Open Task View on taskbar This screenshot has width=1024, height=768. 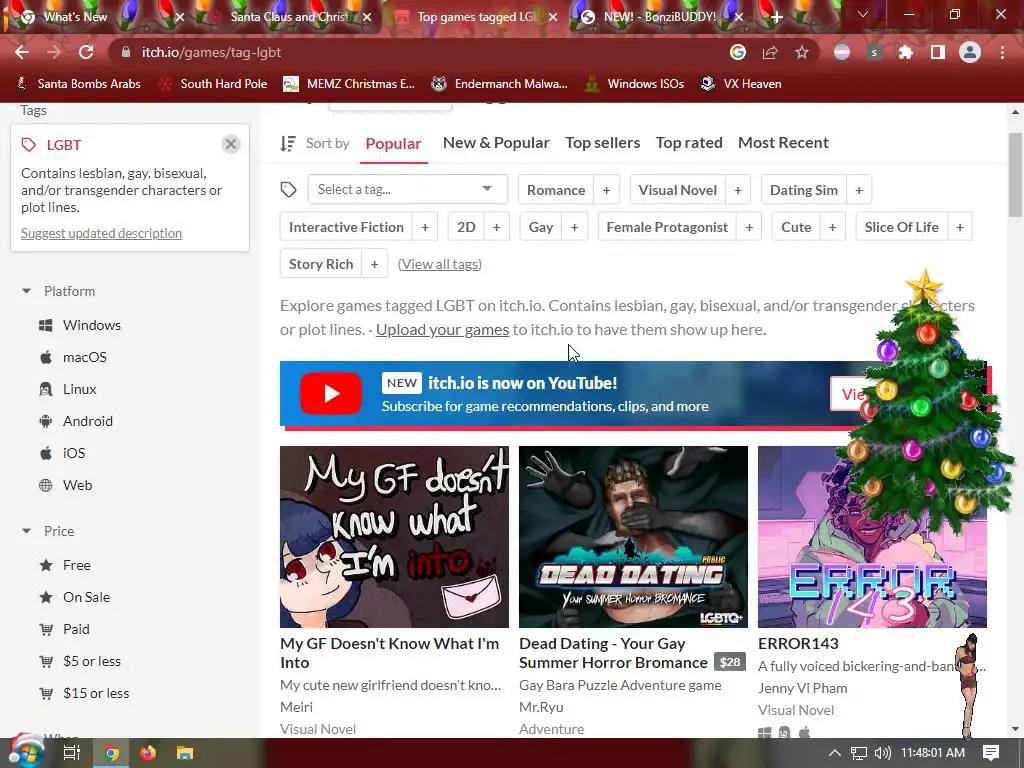tap(72, 753)
